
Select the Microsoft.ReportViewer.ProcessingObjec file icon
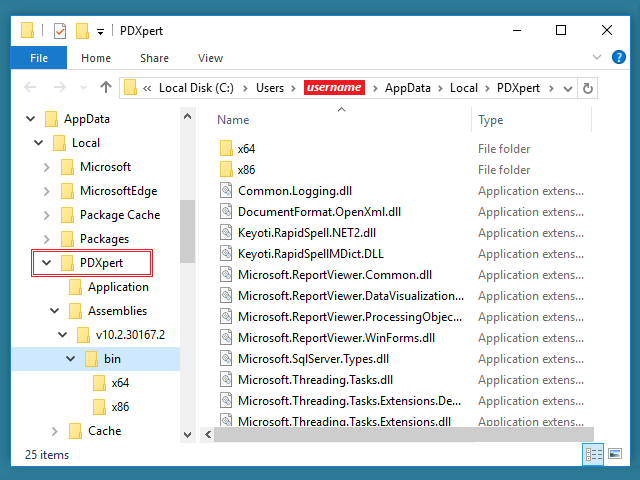pos(226,316)
